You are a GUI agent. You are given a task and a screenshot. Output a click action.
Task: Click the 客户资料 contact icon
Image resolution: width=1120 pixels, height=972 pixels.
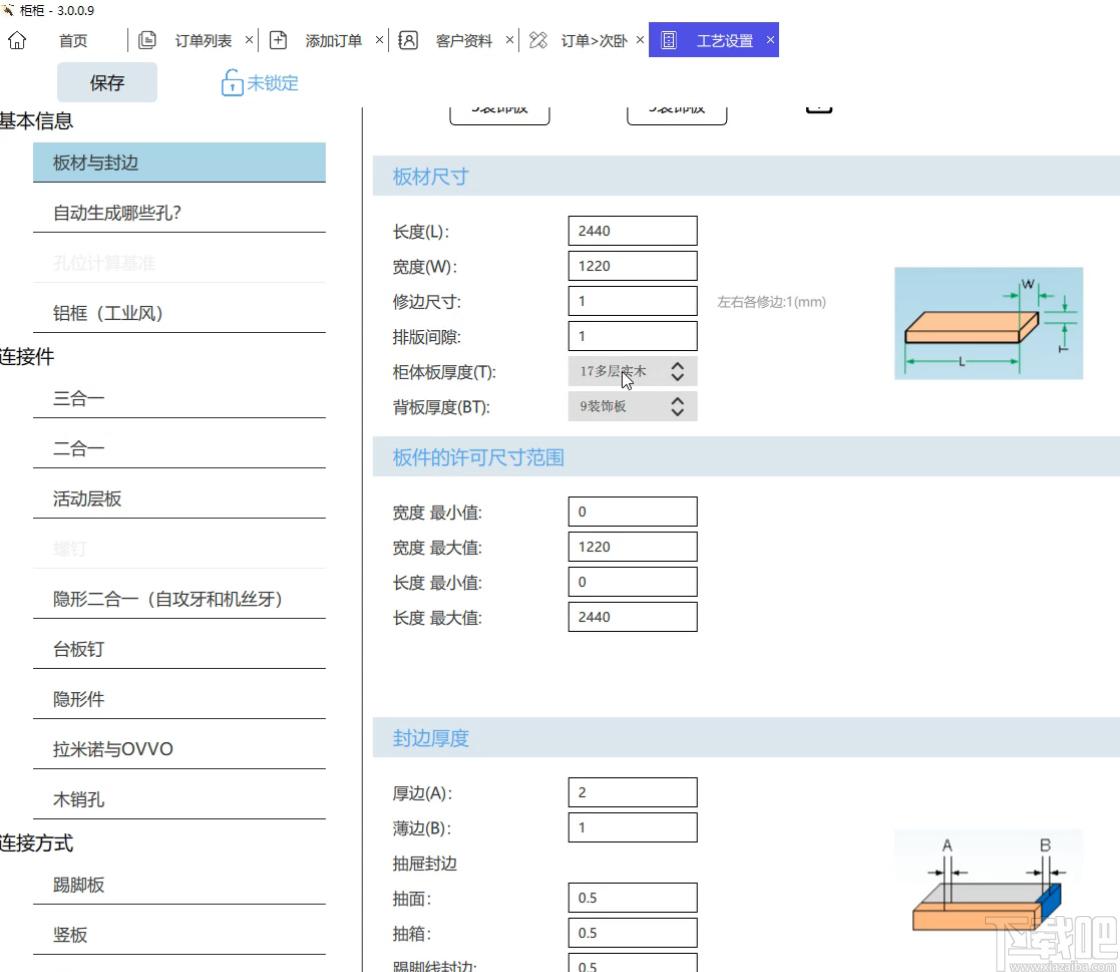408,40
